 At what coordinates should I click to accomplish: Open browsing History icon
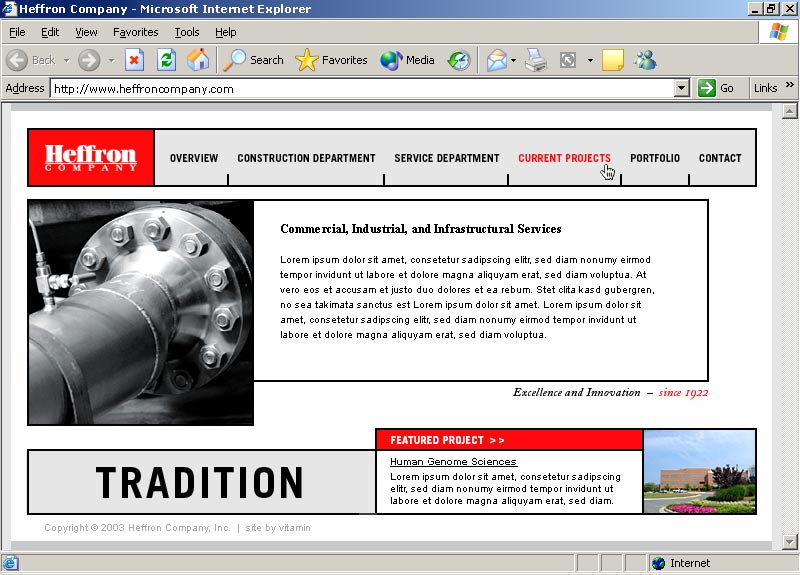(458, 60)
